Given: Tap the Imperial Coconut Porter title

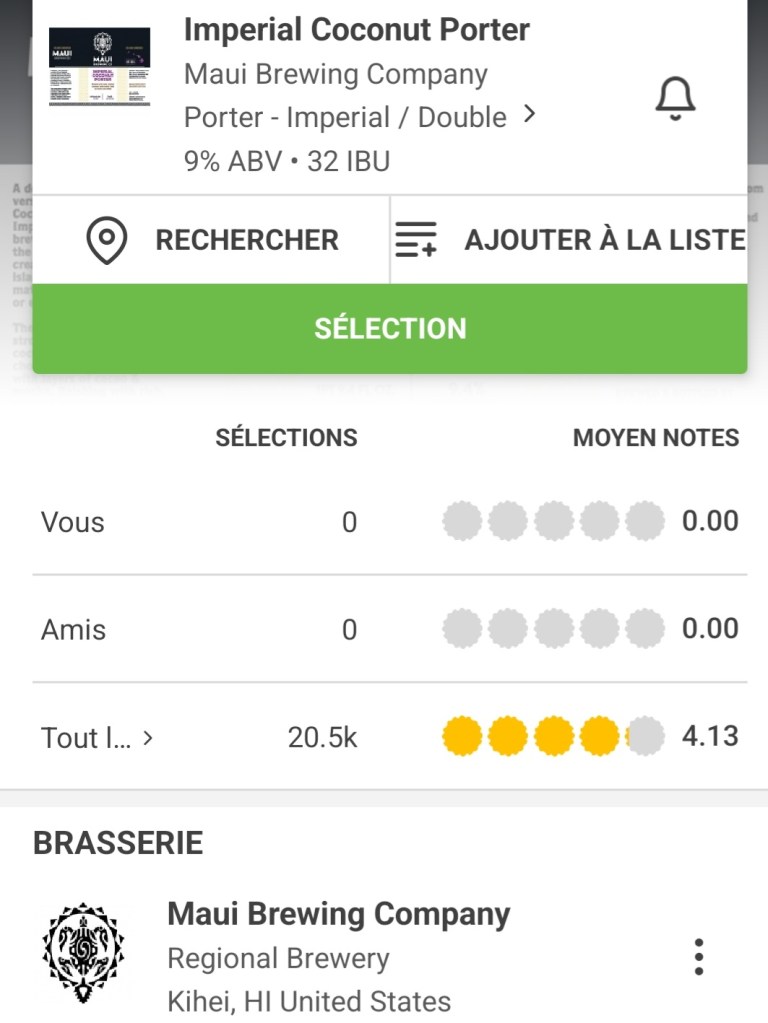Looking at the screenshot, I should tap(357, 30).
